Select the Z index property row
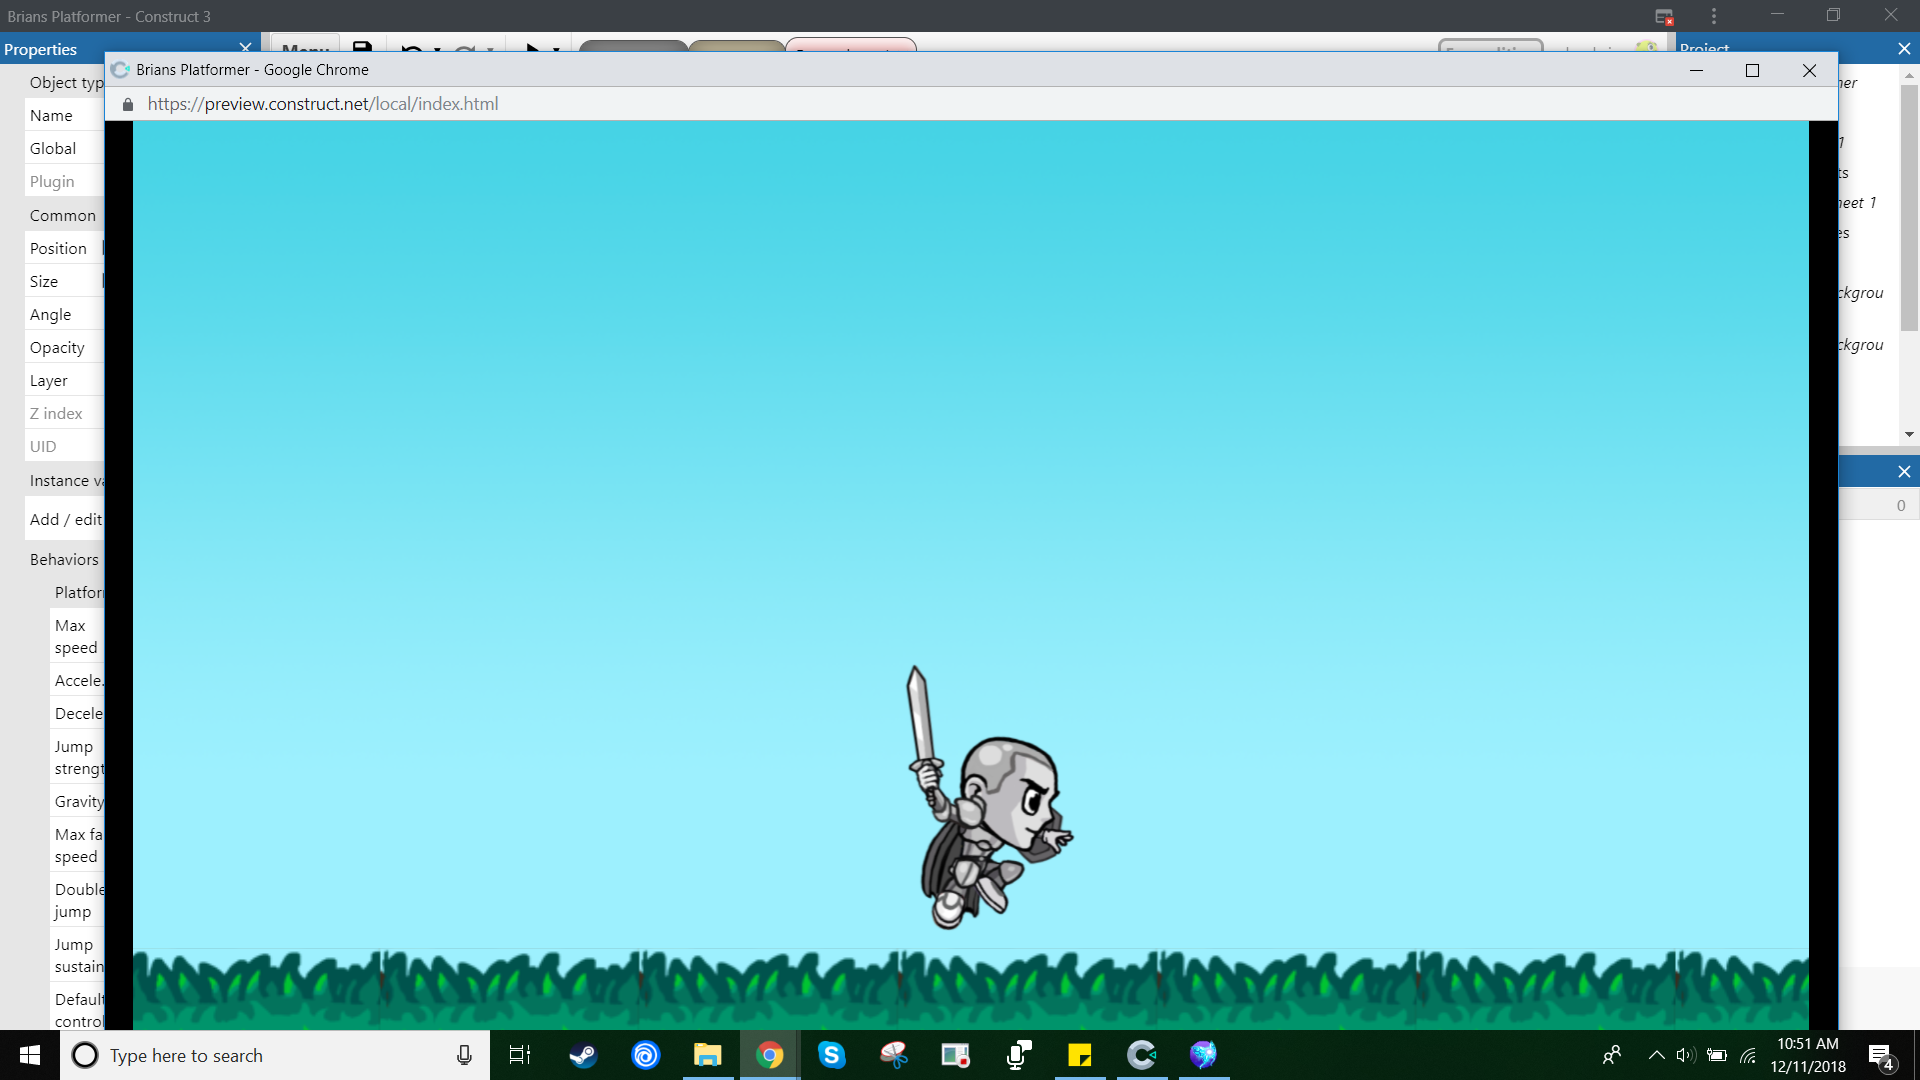Image resolution: width=1920 pixels, height=1080 pixels. click(64, 414)
